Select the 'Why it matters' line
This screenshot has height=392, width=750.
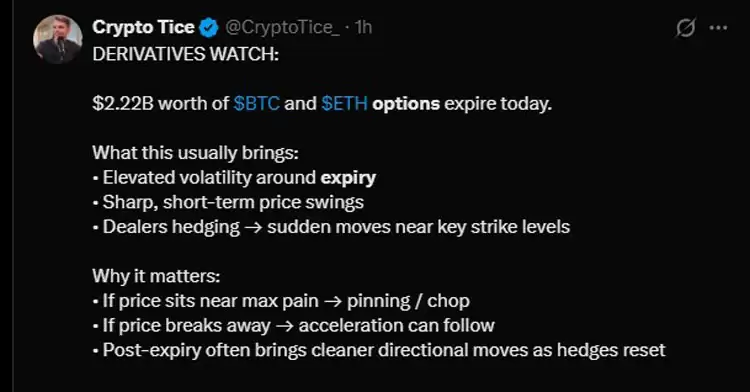click(156, 276)
